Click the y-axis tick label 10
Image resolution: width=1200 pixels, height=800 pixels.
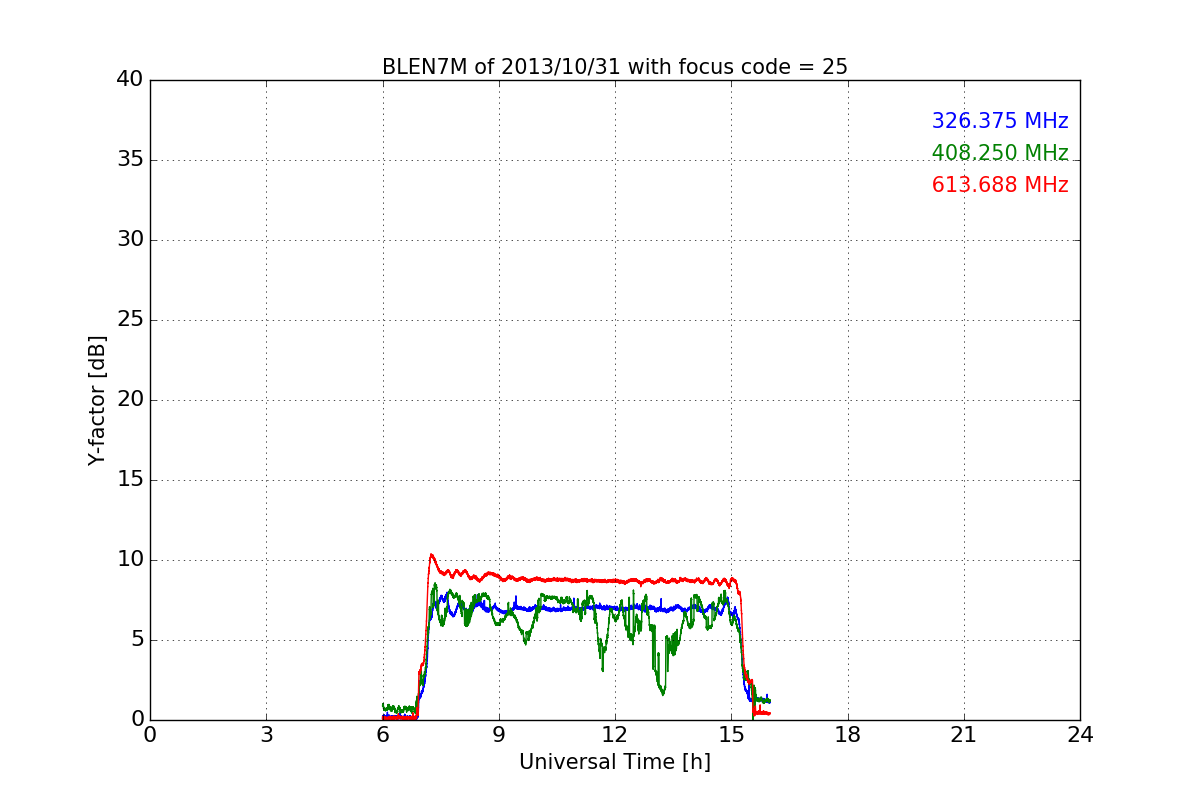point(130,560)
